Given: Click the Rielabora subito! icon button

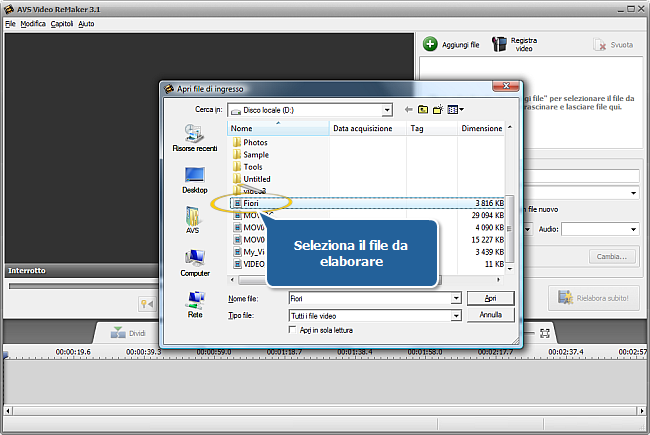Looking at the screenshot, I should click(593, 298).
